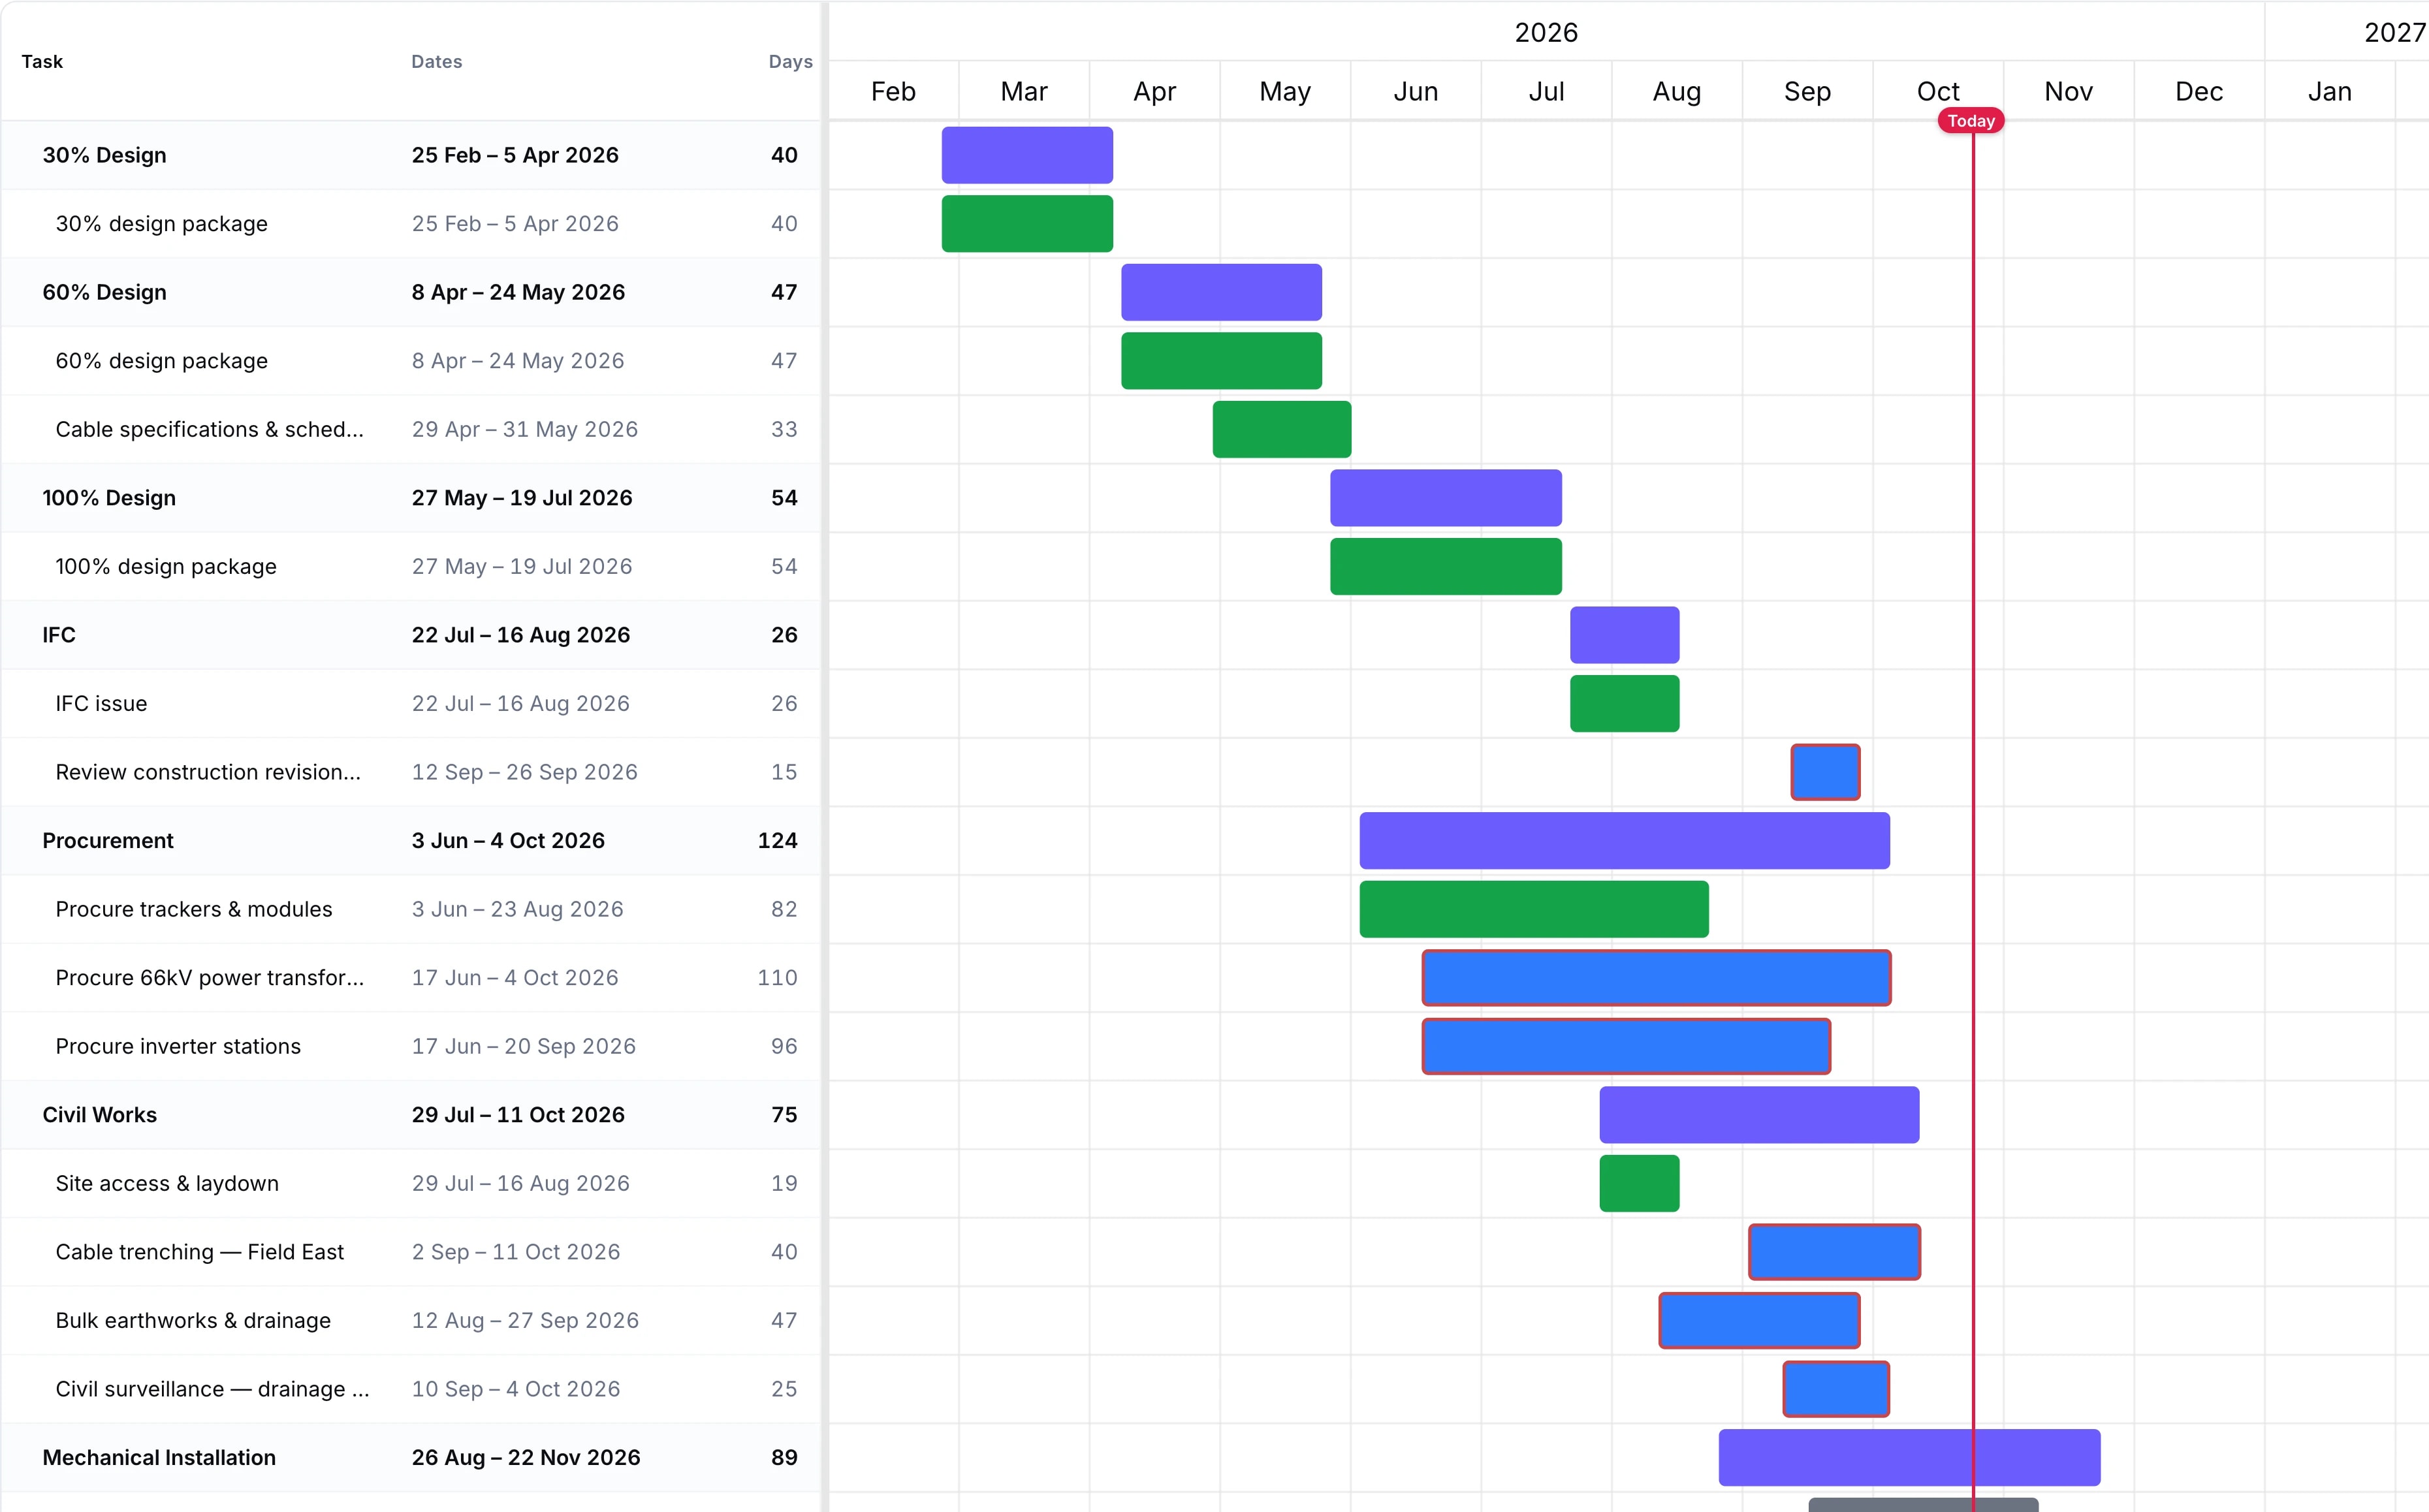Click the Oct month header
Viewport: 2429px width, 1512px height.
1938,91
